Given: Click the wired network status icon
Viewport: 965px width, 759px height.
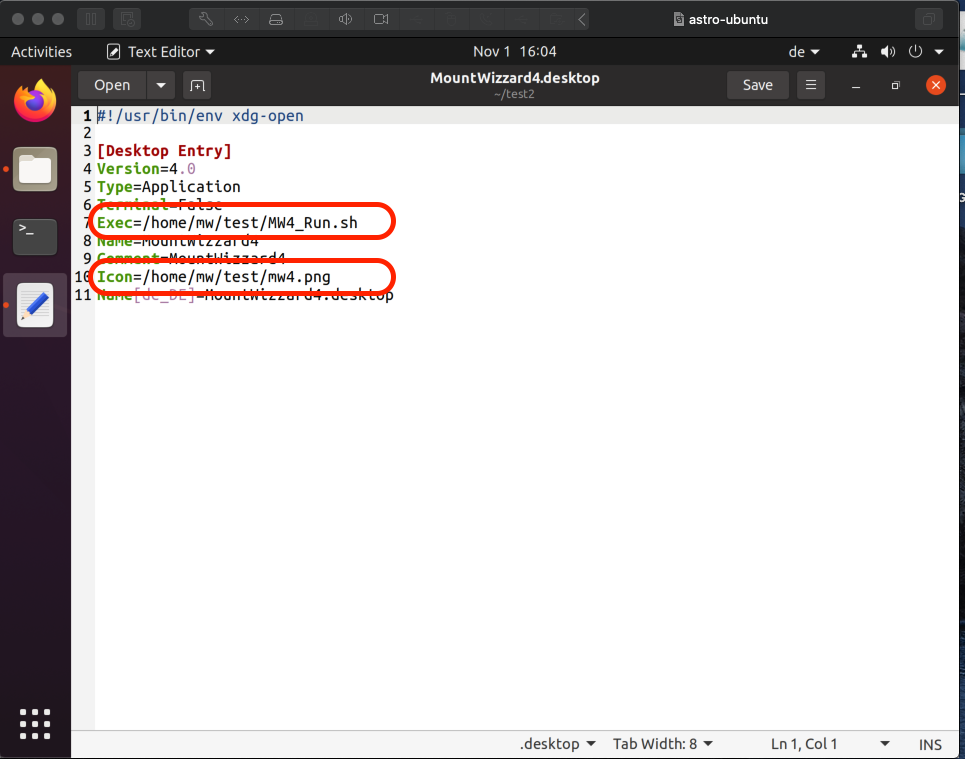Looking at the screenshot, I should point(859,52).
